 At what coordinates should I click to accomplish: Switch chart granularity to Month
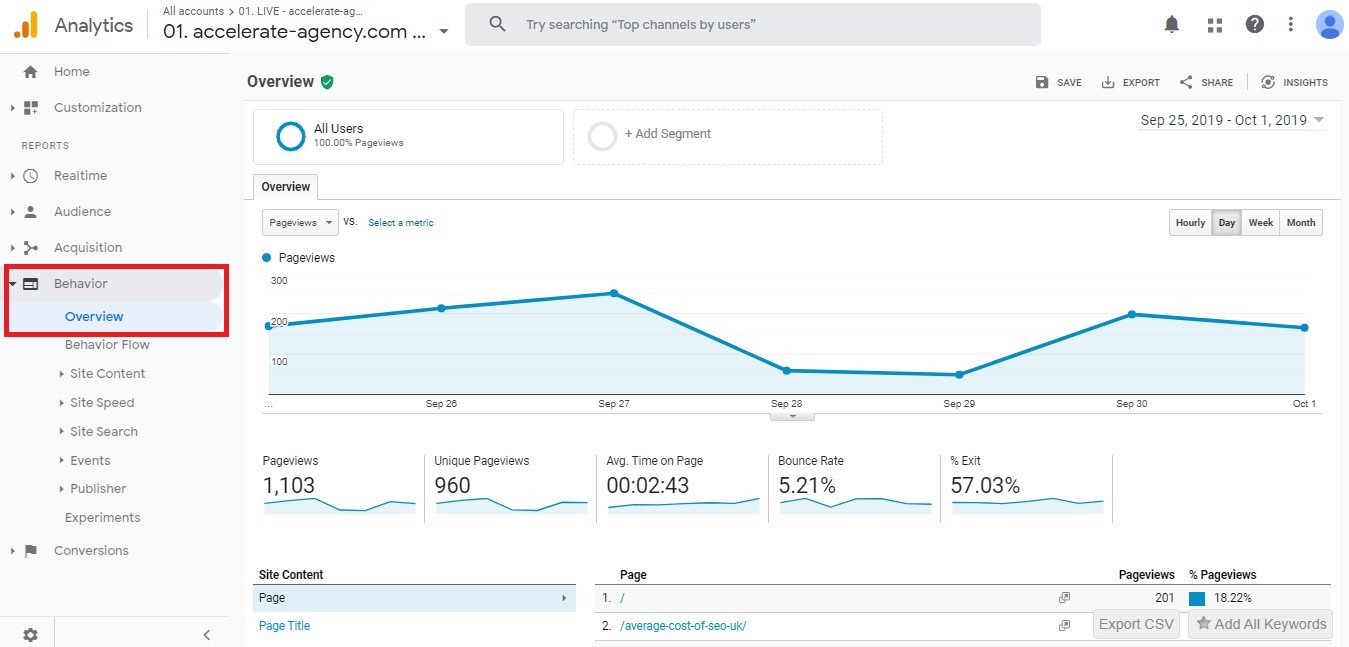1301,223
